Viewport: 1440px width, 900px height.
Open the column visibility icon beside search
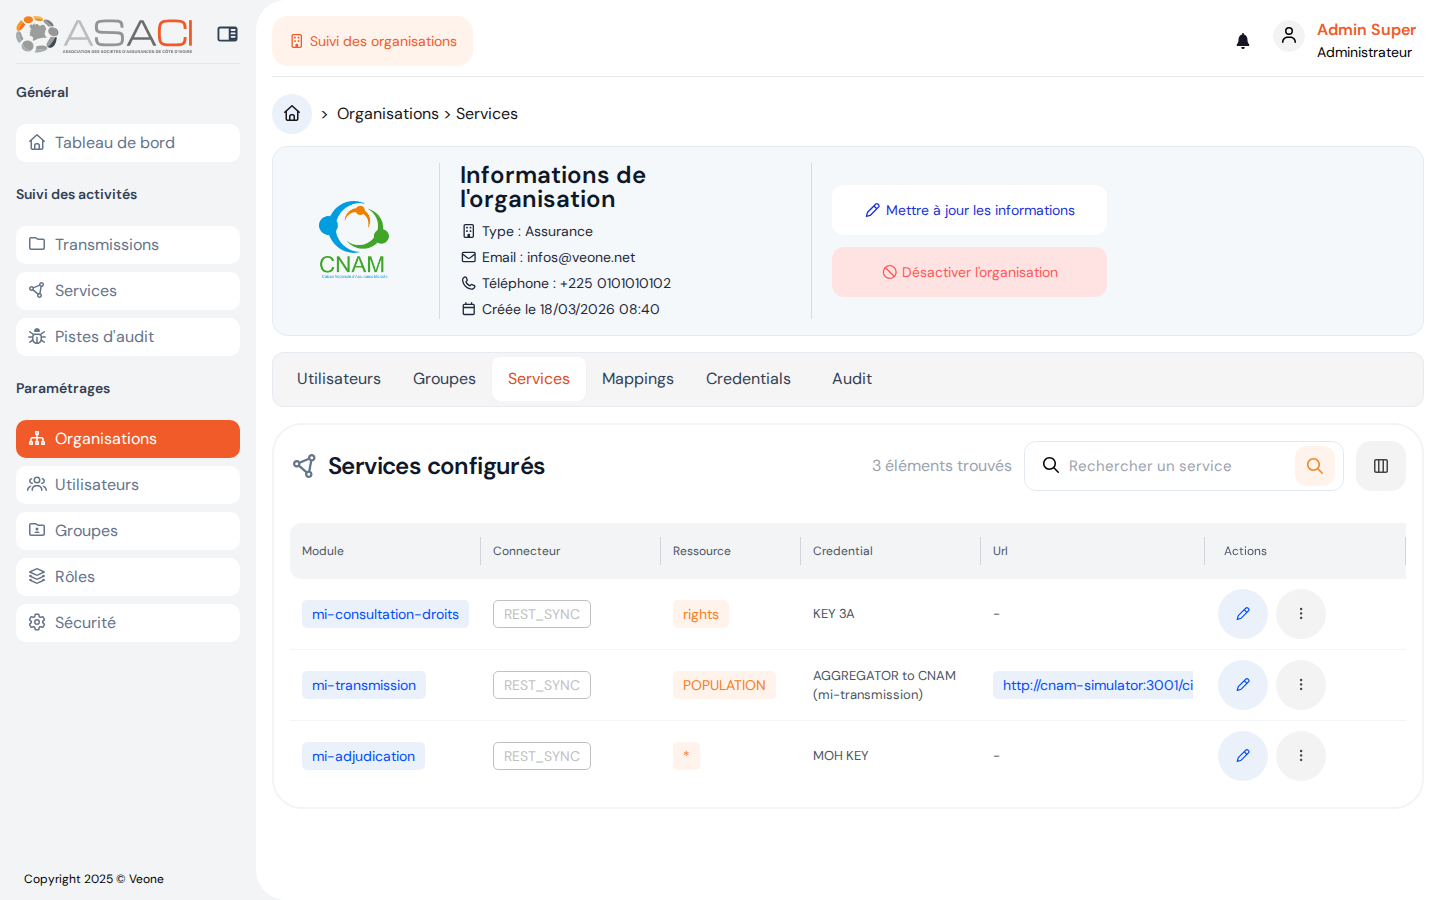(1380, 465)
